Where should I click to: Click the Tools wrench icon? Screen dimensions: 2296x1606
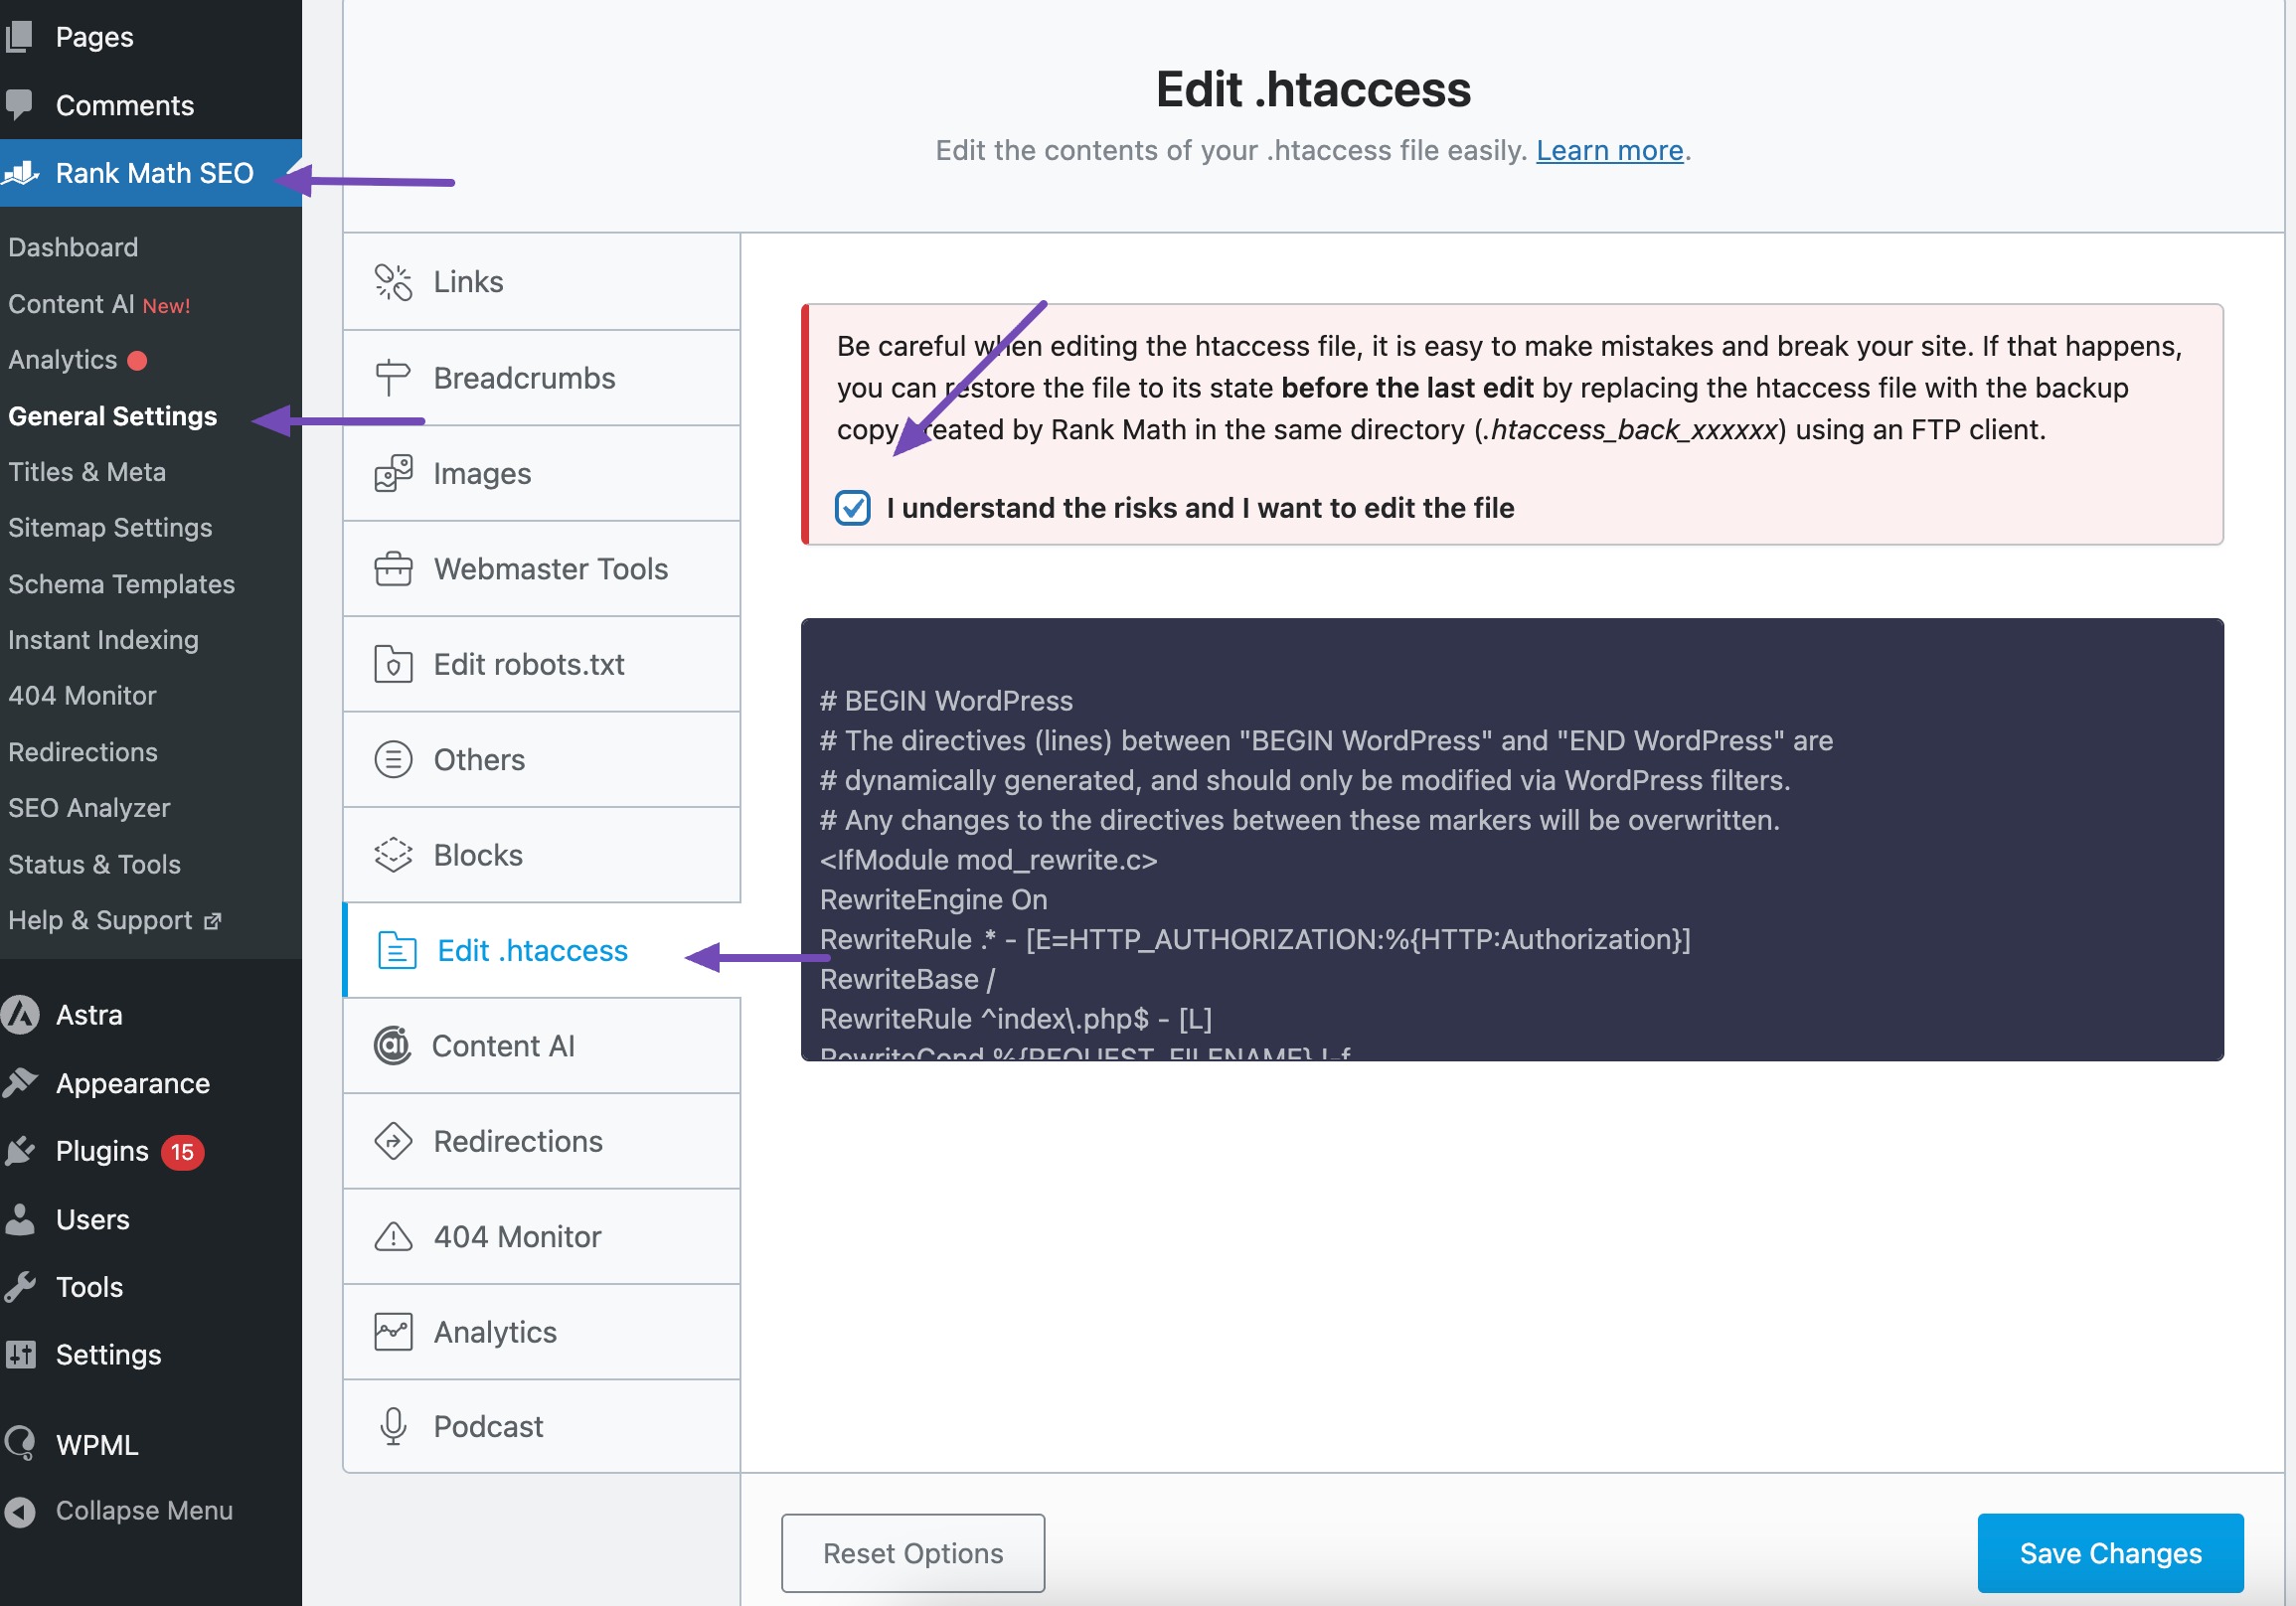point(20,1287)
